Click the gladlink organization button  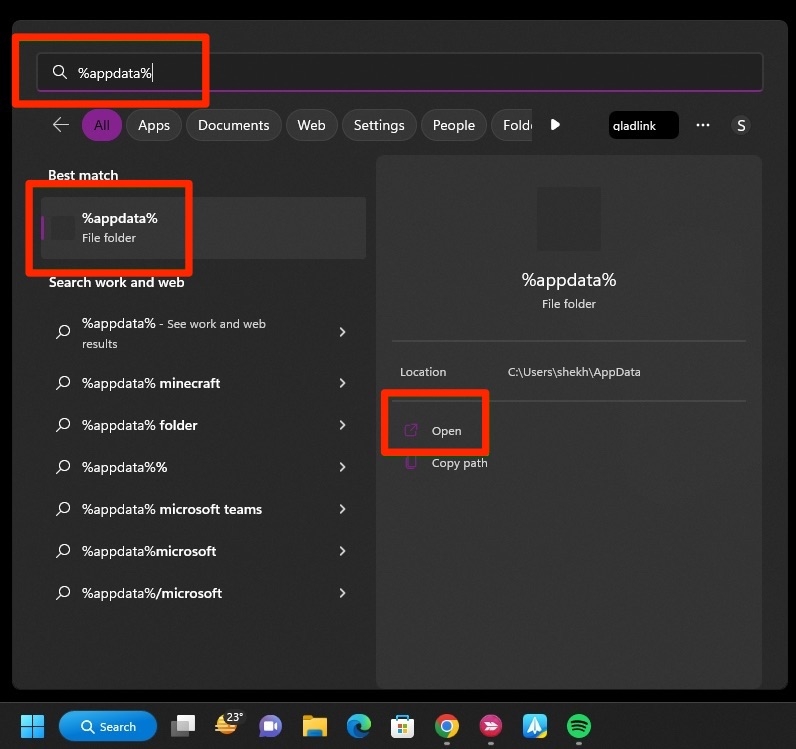(644, 125)
